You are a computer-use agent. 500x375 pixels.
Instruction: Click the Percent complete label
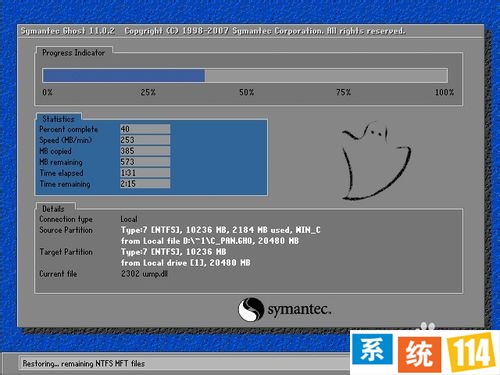[68, 129]
